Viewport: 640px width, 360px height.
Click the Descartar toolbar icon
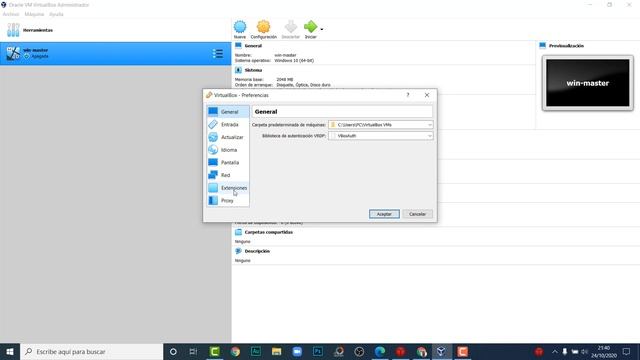pyautogui.click(x=291, y=29)
